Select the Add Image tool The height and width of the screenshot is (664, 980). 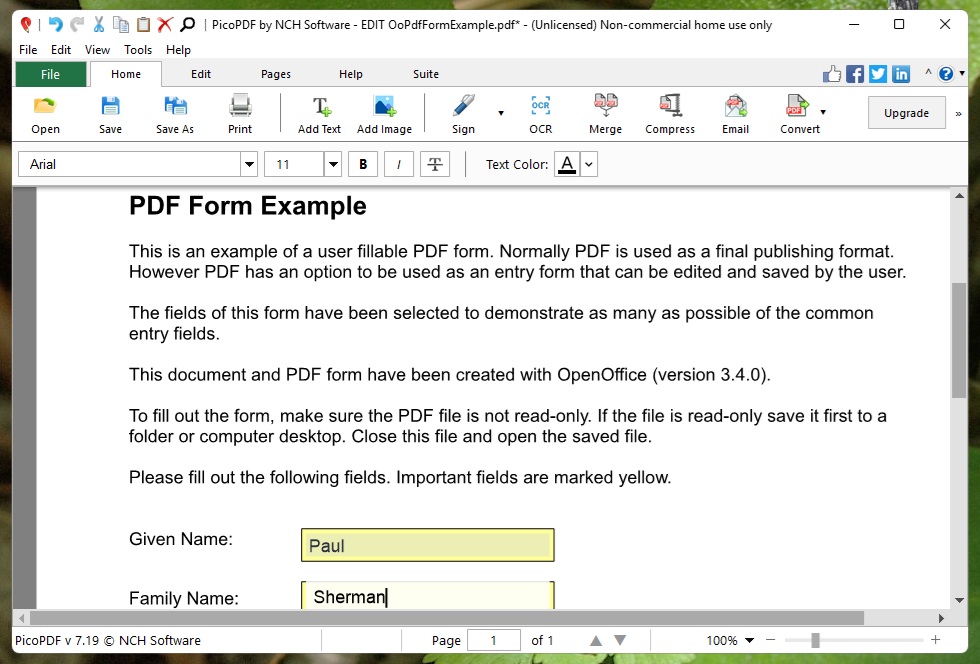(x=384, y=113)
